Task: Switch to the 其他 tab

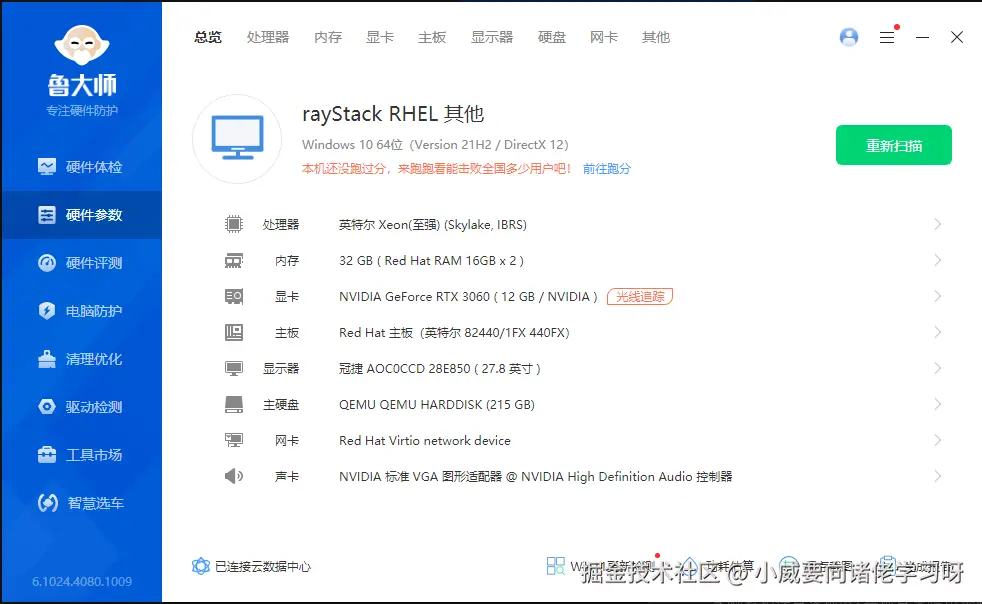Action: point(656,38)
